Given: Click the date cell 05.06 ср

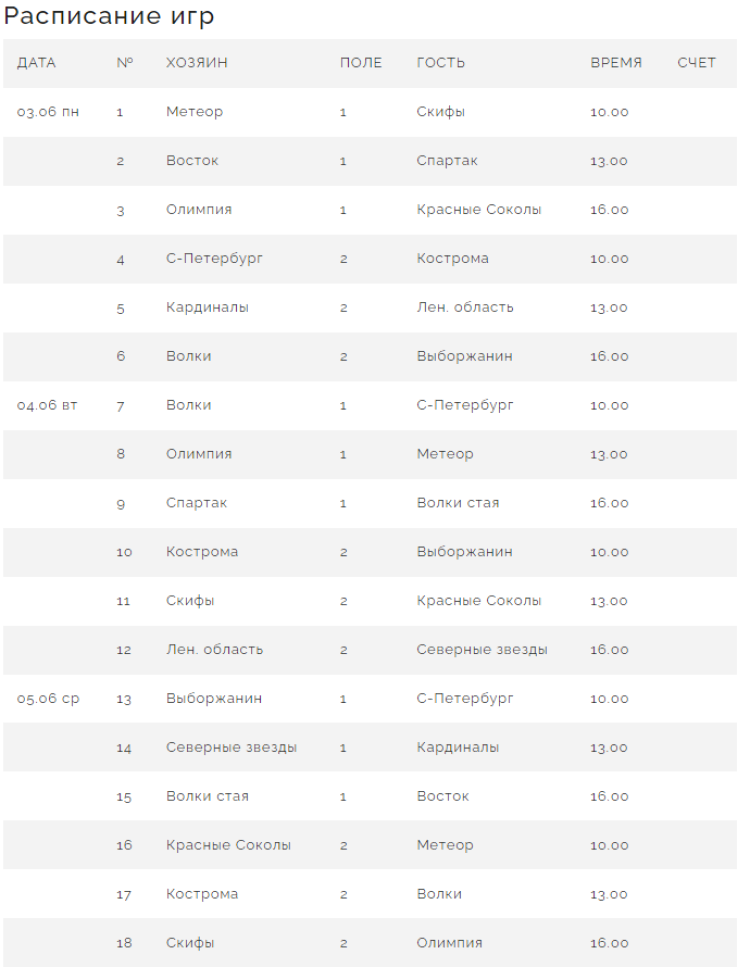Looking at the screenshot, I should (x=48, y=699).
